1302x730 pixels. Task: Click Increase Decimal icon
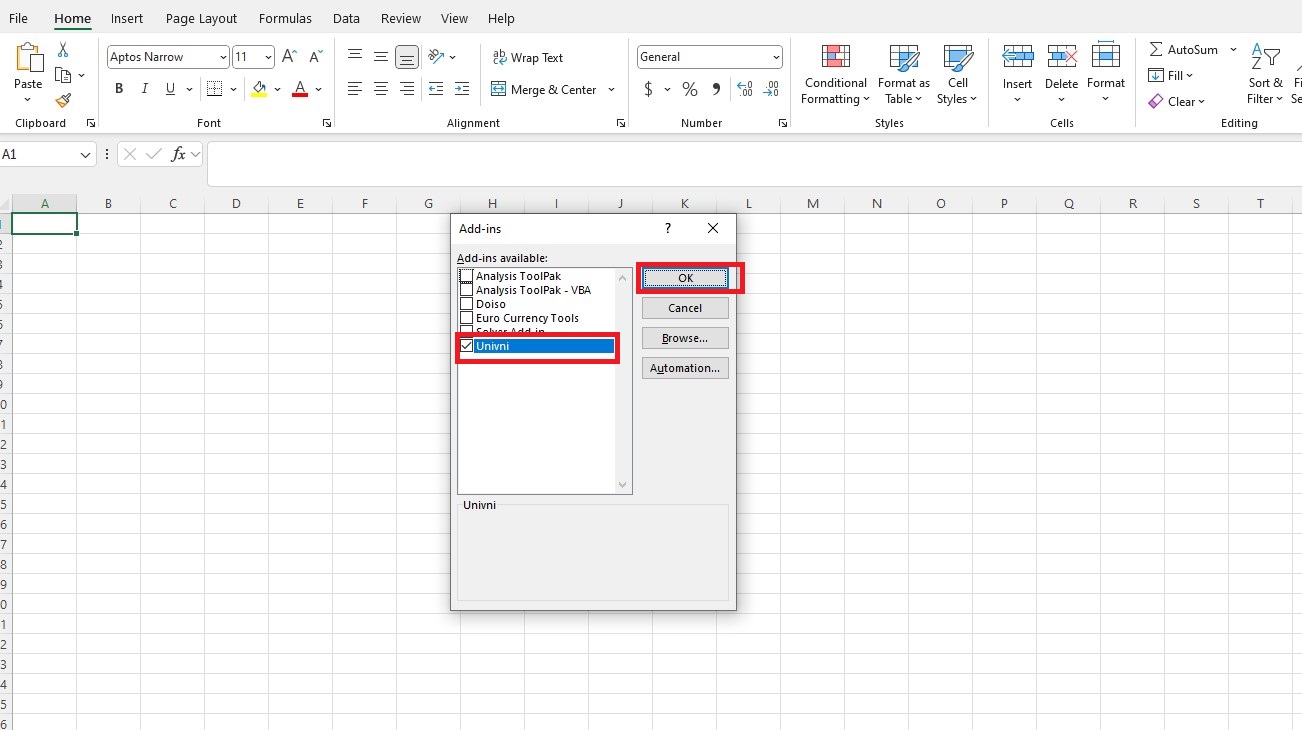click(745, 89)
